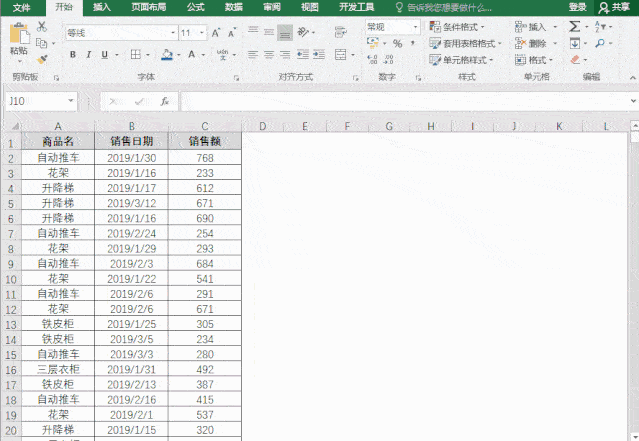Image resolution: width=639 pixels, height=441 pixels.
Task: Select the Format Painter brush icon
Action: click(42, 60)
